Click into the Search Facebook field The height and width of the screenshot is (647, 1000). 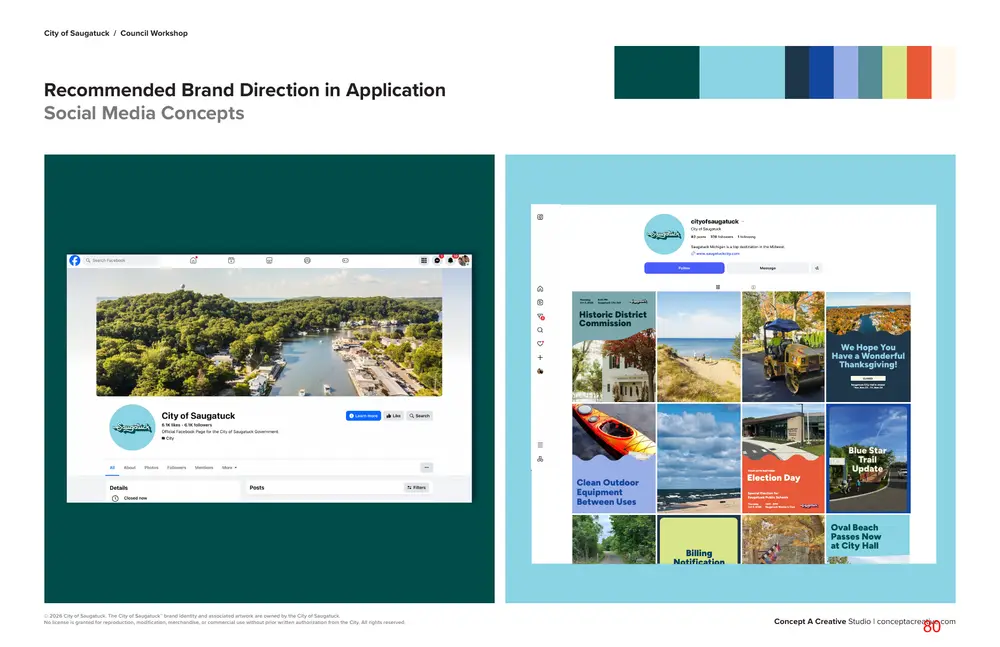121,260
